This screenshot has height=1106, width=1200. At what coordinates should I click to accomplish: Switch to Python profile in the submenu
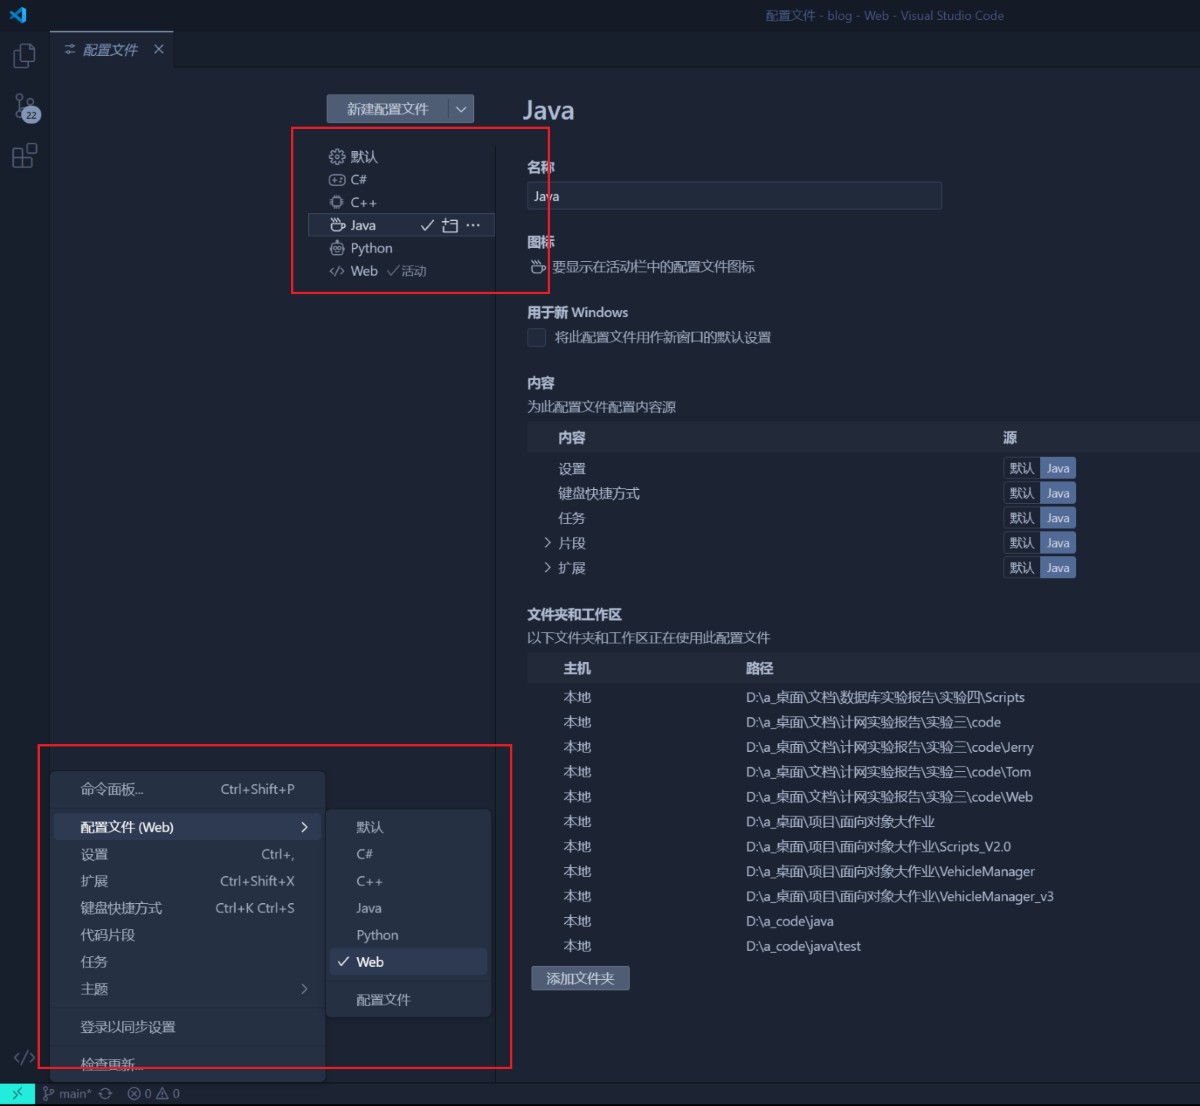tap(408, 936)
